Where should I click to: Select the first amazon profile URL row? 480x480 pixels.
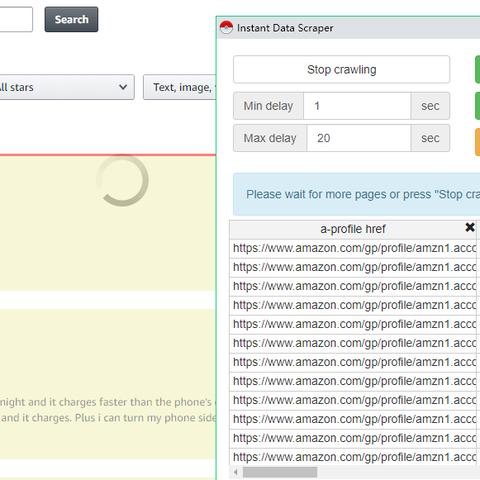[x=353, y=248]
